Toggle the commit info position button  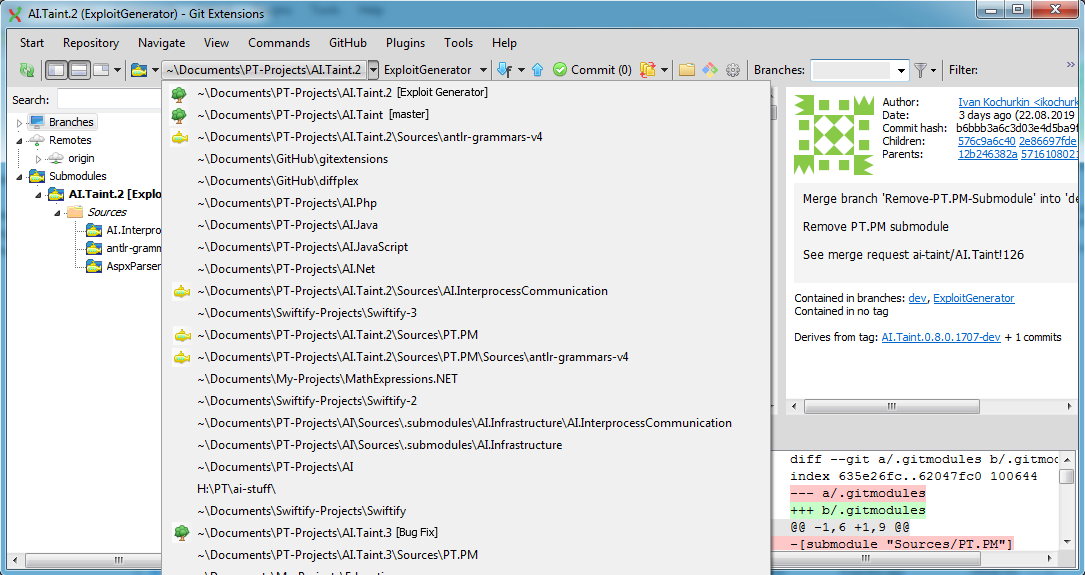(101, 70)
